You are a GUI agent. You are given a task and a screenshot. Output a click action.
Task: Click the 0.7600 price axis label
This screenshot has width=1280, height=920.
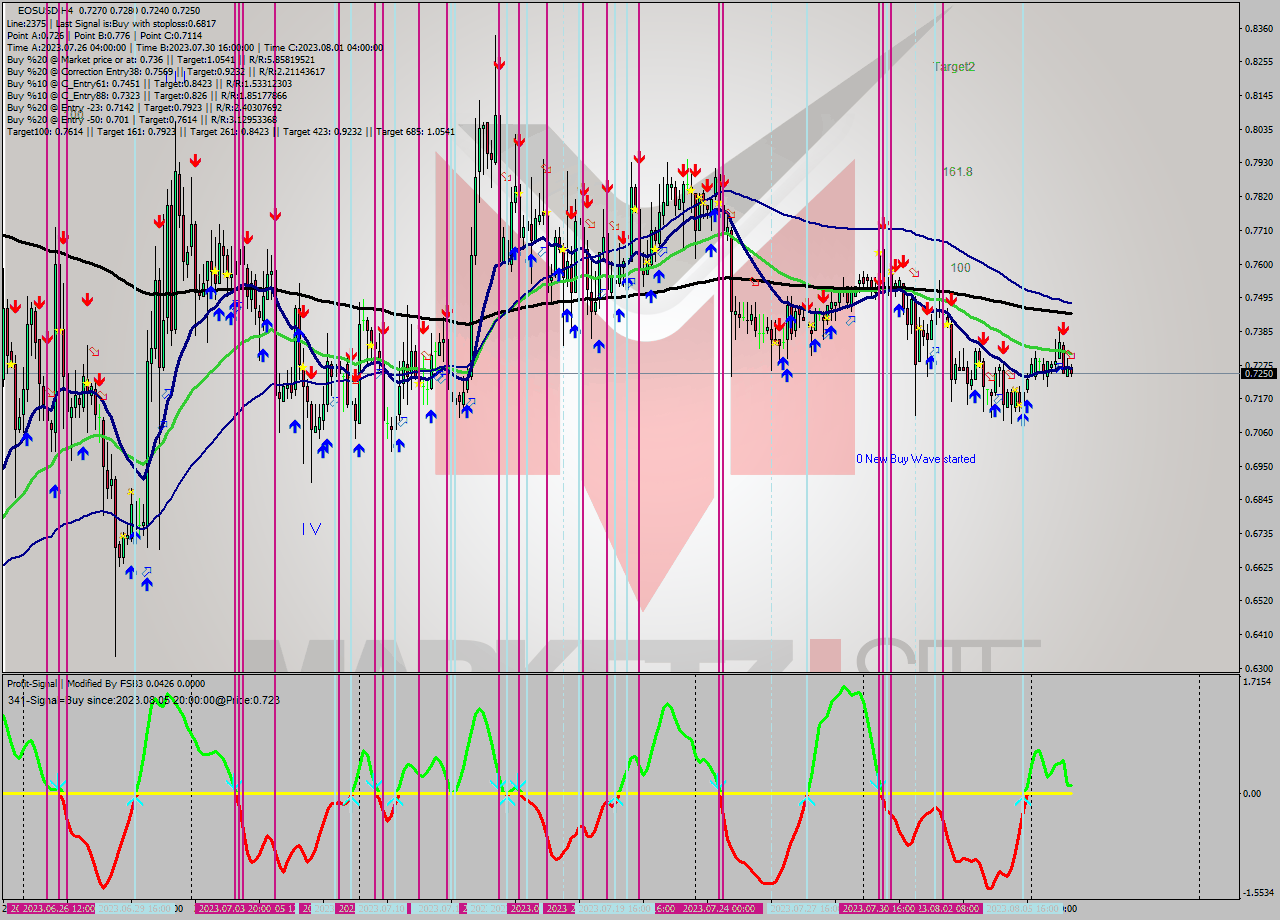1258,265
